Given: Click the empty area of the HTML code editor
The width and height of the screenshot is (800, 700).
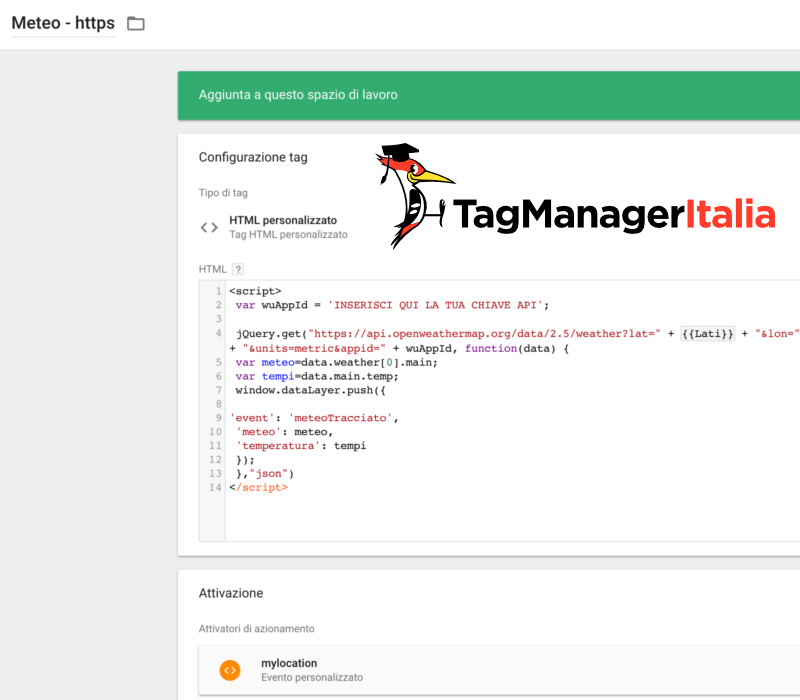Looking at the screenshot, I should click(510, 518).
